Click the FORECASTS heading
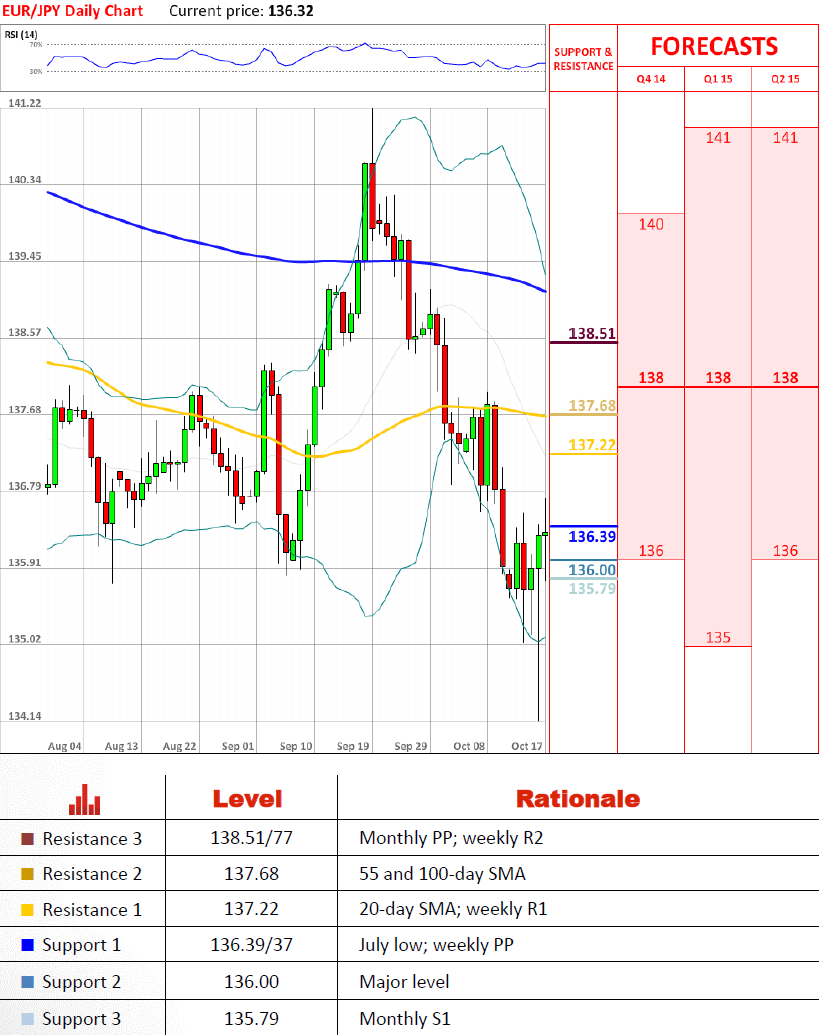 click(x=714, y=46)
